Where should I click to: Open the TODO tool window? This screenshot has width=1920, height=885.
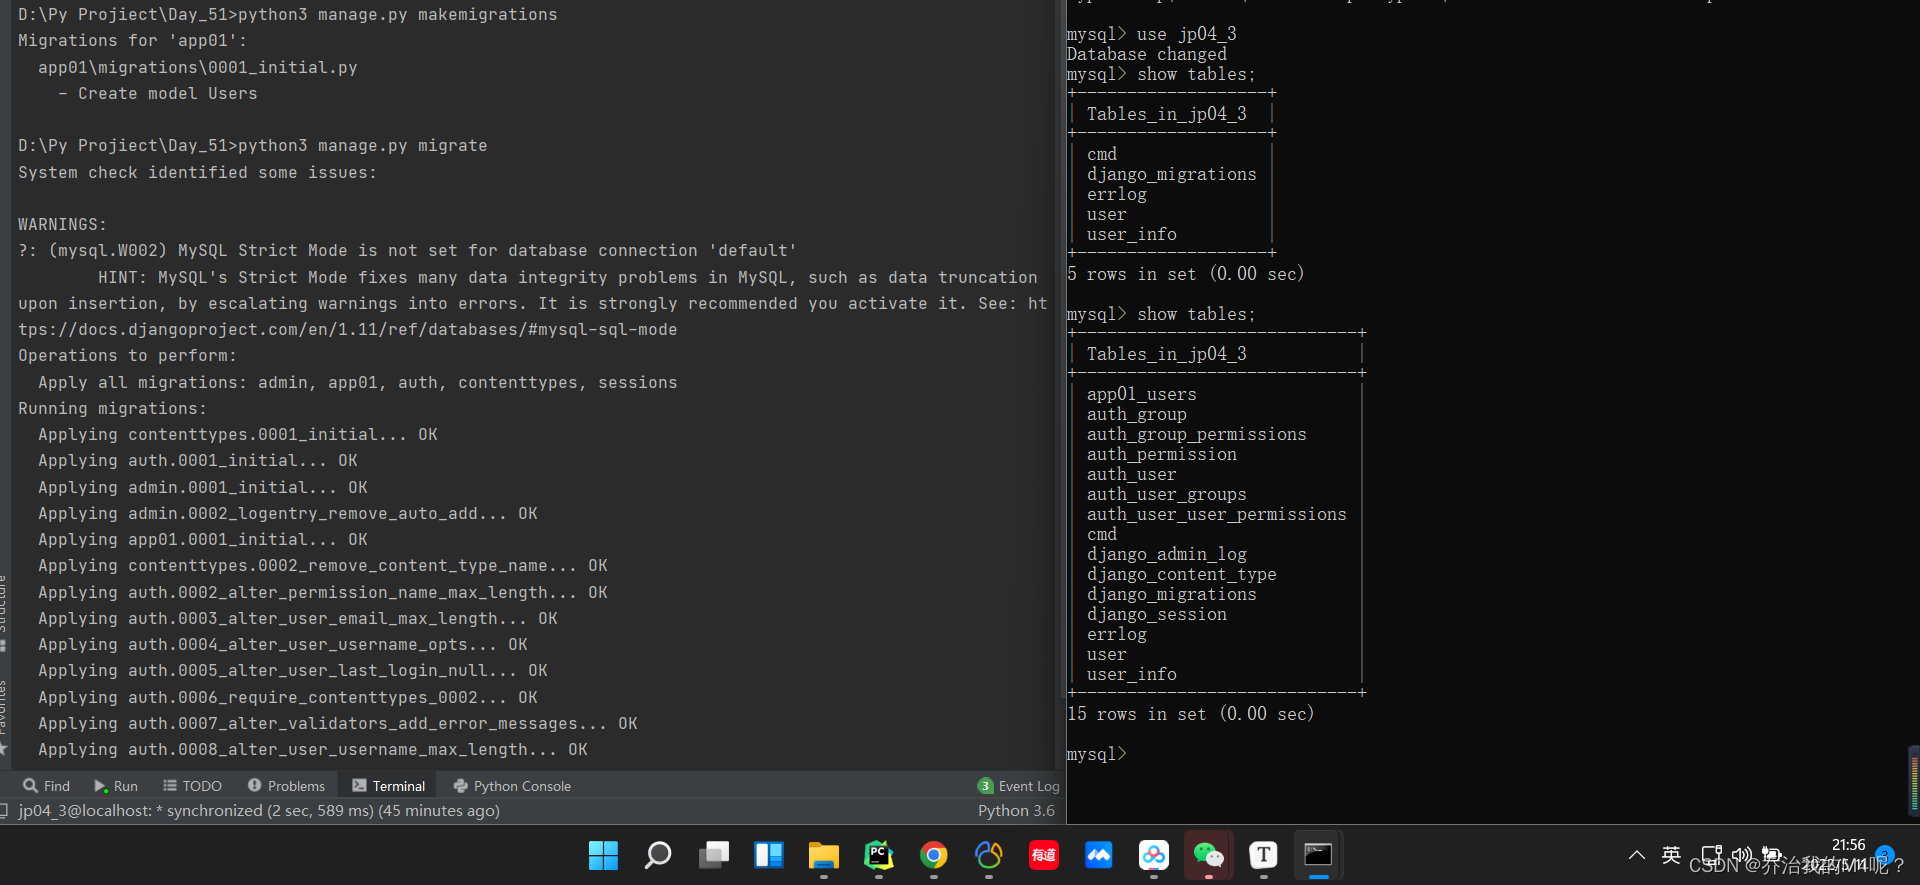[192, 786]
